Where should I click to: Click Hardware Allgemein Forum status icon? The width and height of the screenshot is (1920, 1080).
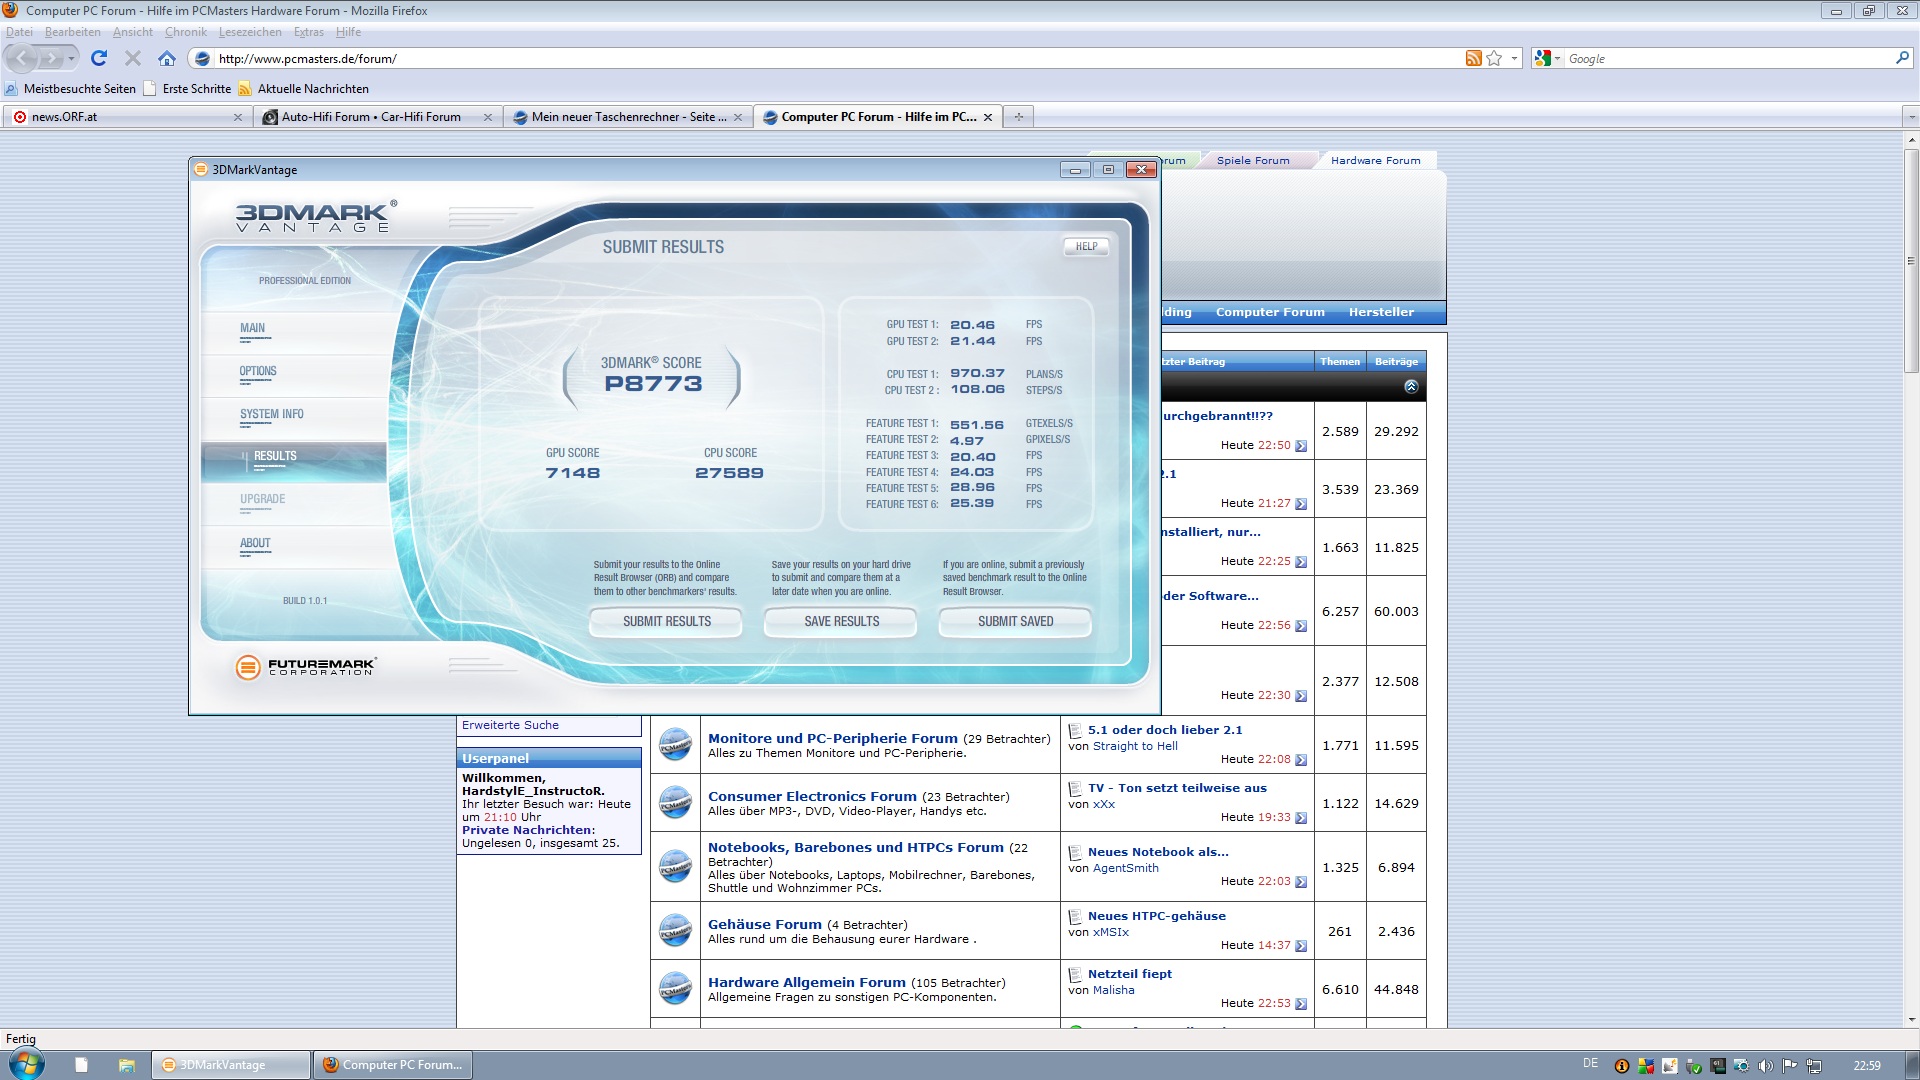click(675, 989)
